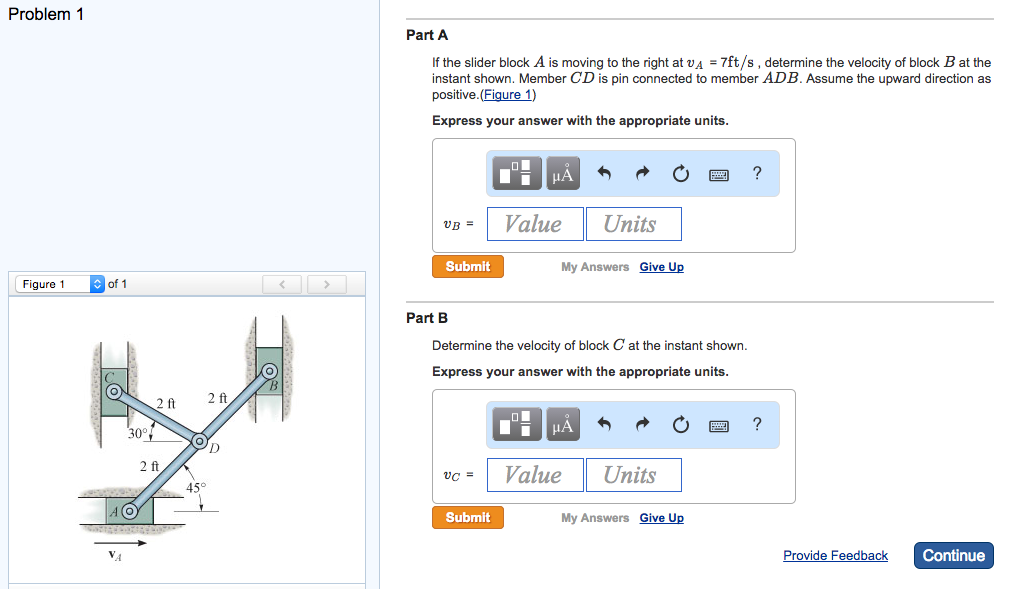The width and height of the screenshot is (1019, 589).
Task: Reset Part A answer with the circular arrow icon
Action: (x=680, y=173)
